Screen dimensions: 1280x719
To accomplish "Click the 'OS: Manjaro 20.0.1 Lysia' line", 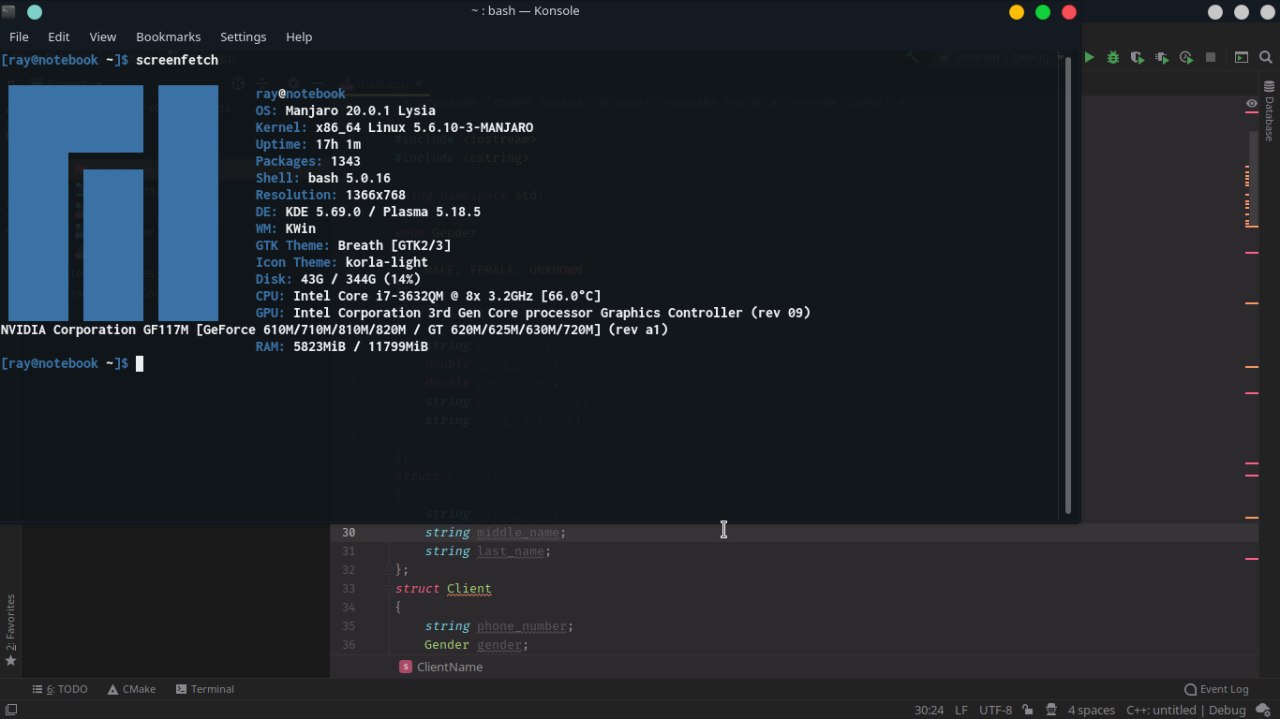I will (x=345, y=111).
